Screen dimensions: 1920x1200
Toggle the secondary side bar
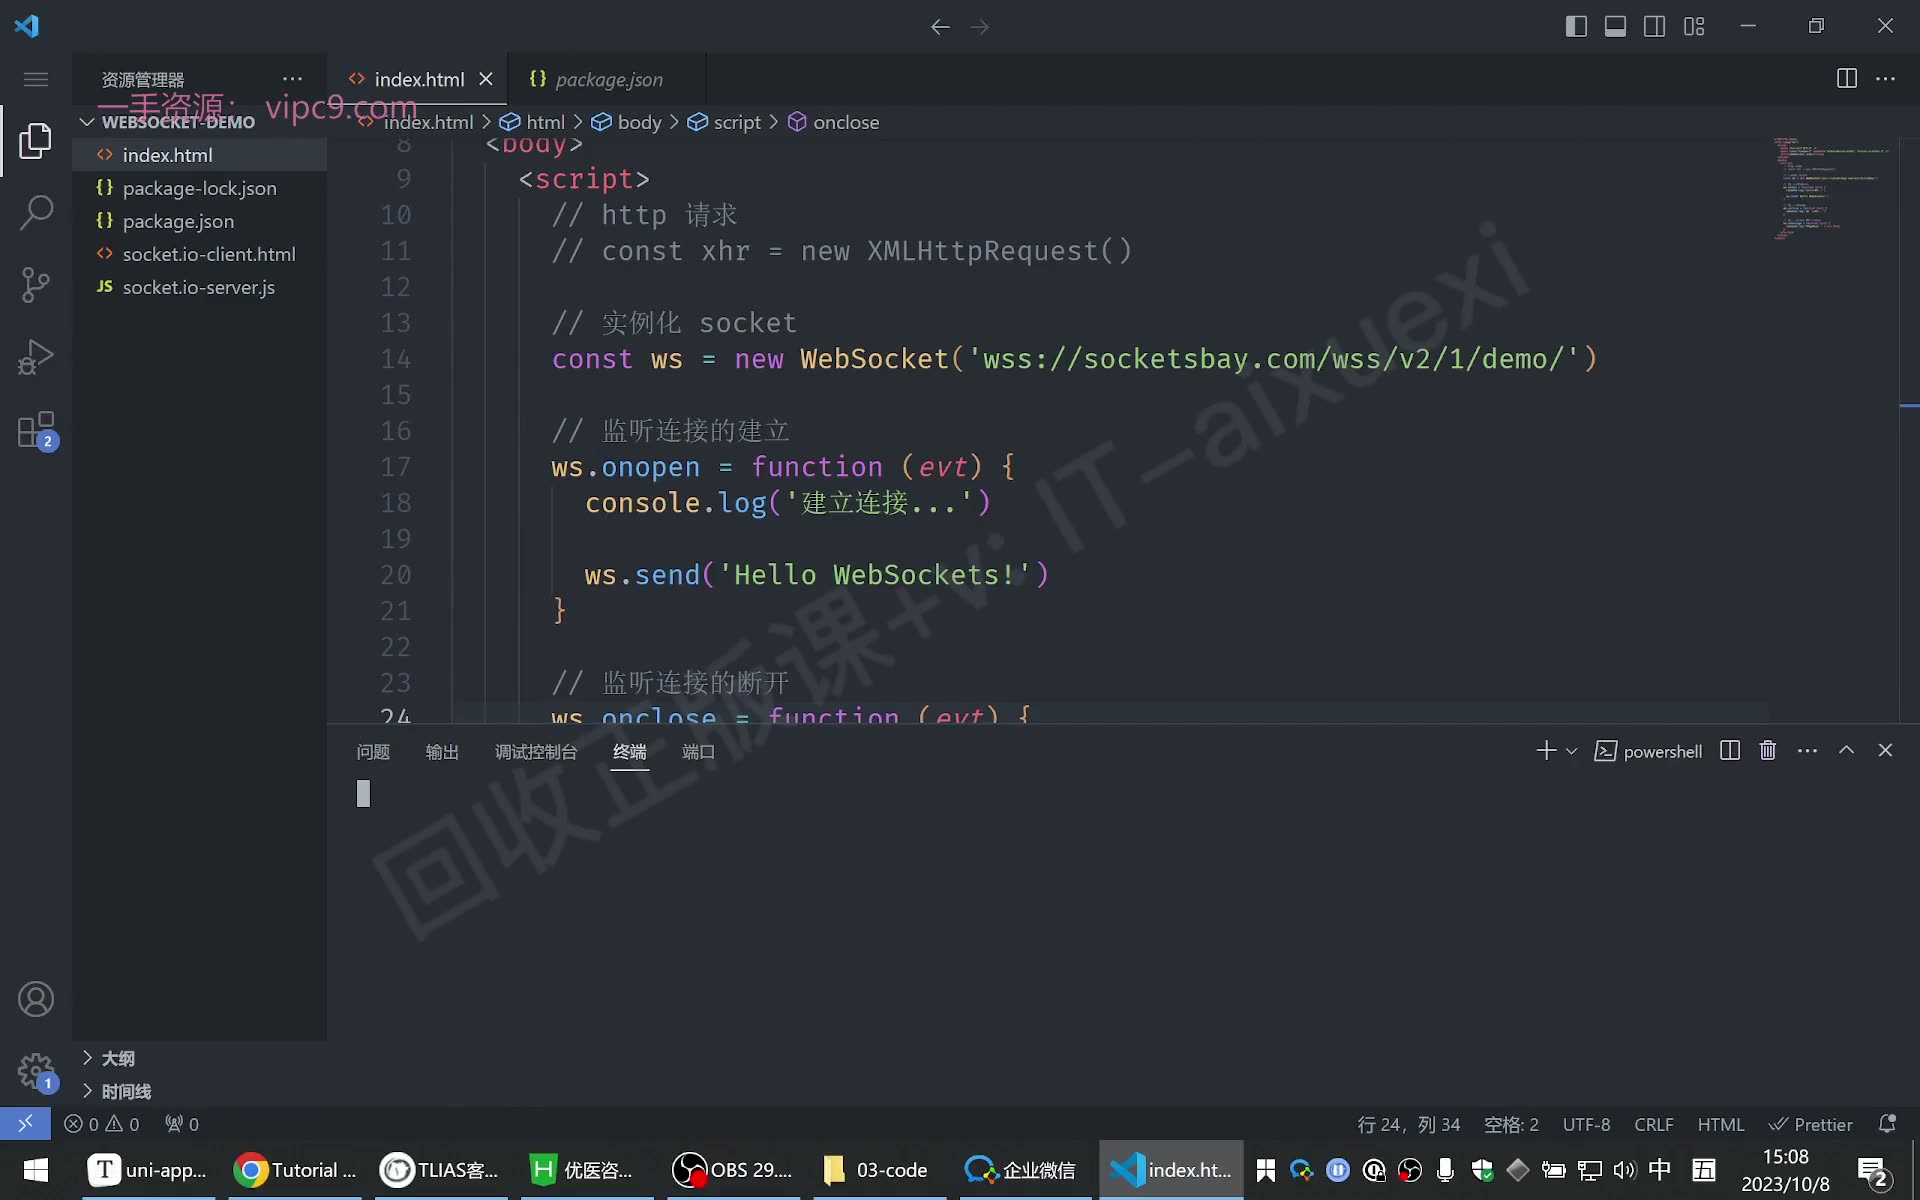tap(1655, 26)
